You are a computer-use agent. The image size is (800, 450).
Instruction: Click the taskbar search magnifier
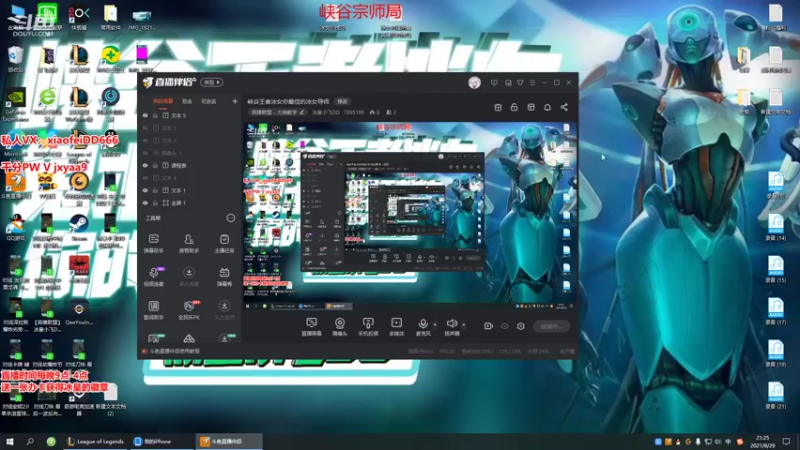(x=30, y=441)
